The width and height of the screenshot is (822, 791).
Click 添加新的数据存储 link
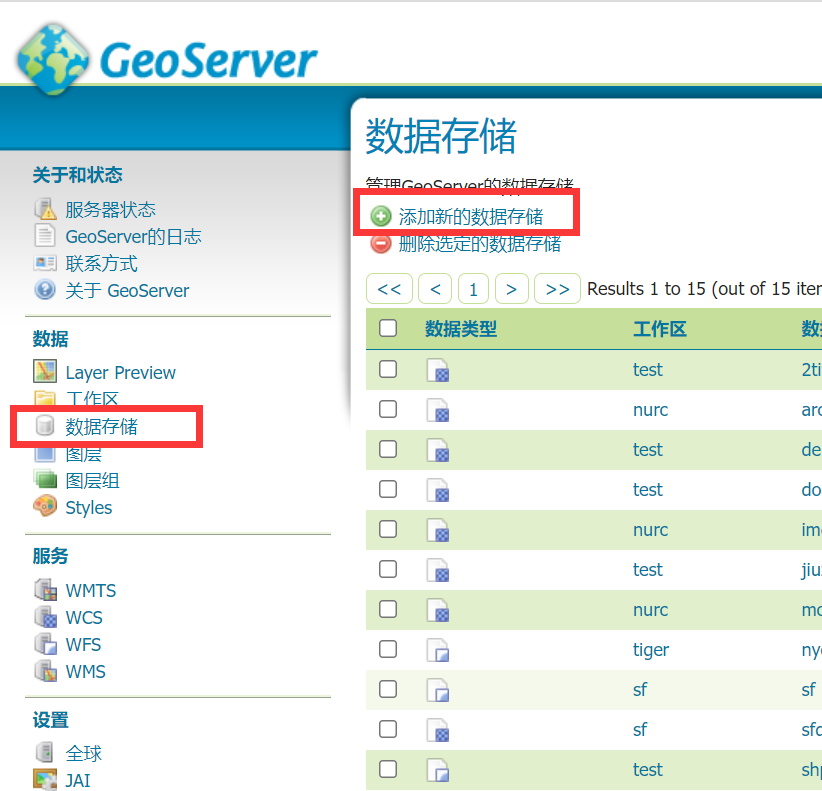tap(471, 216)
